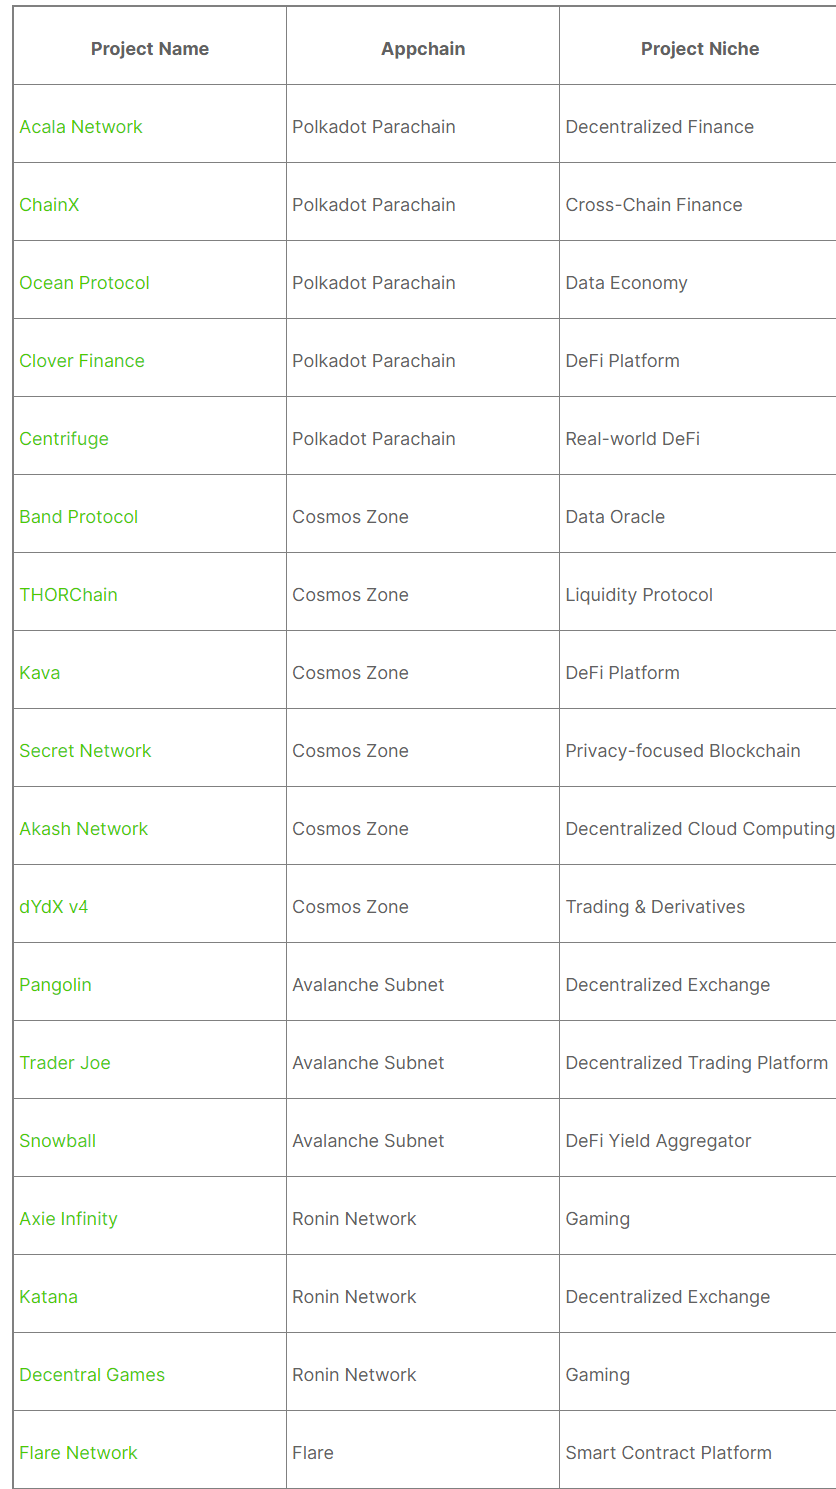Open Ocean Protocol link
The image size is (836, 1489).
click(84, 283)
